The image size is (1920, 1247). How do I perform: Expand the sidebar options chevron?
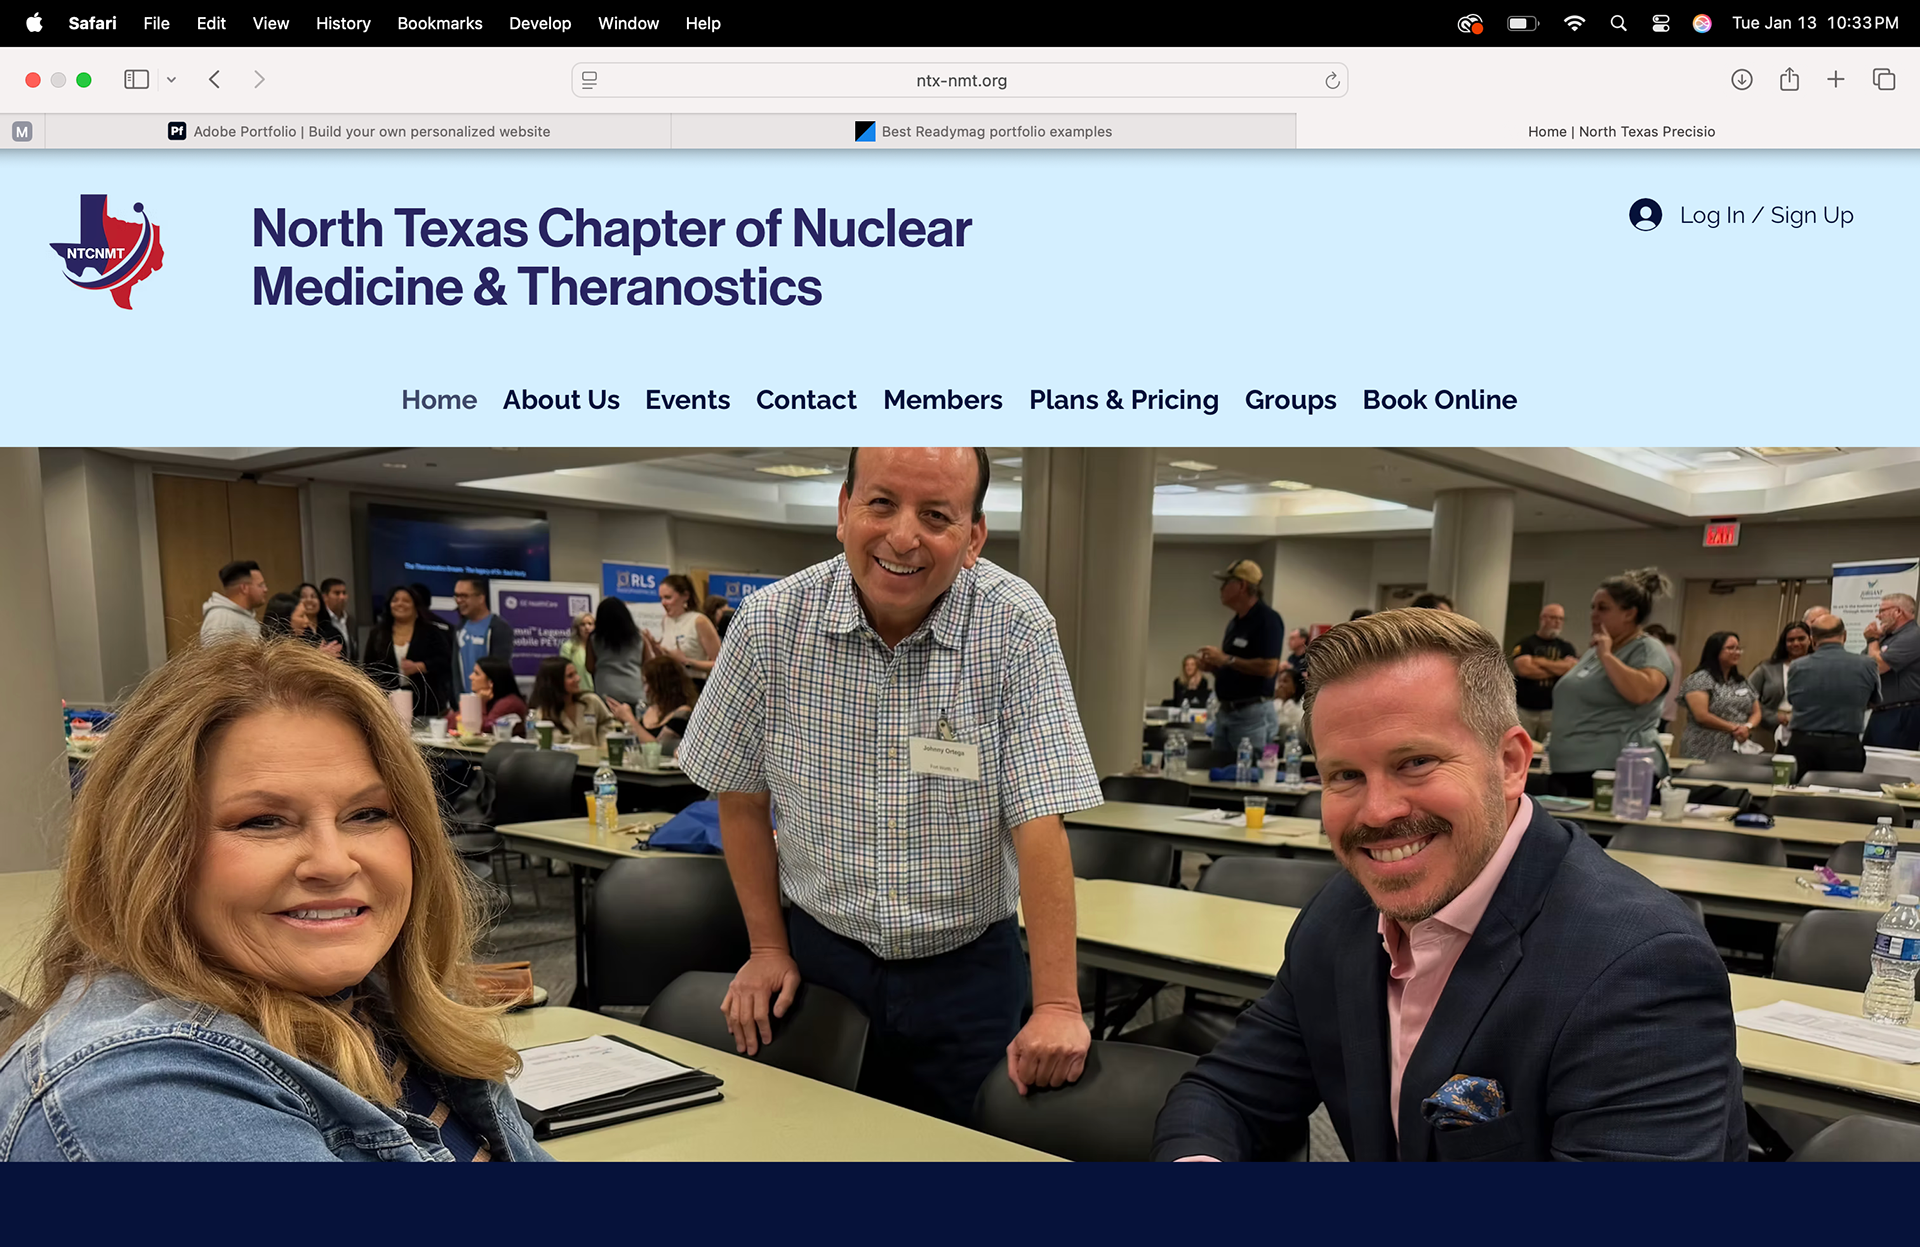(172, 79)
